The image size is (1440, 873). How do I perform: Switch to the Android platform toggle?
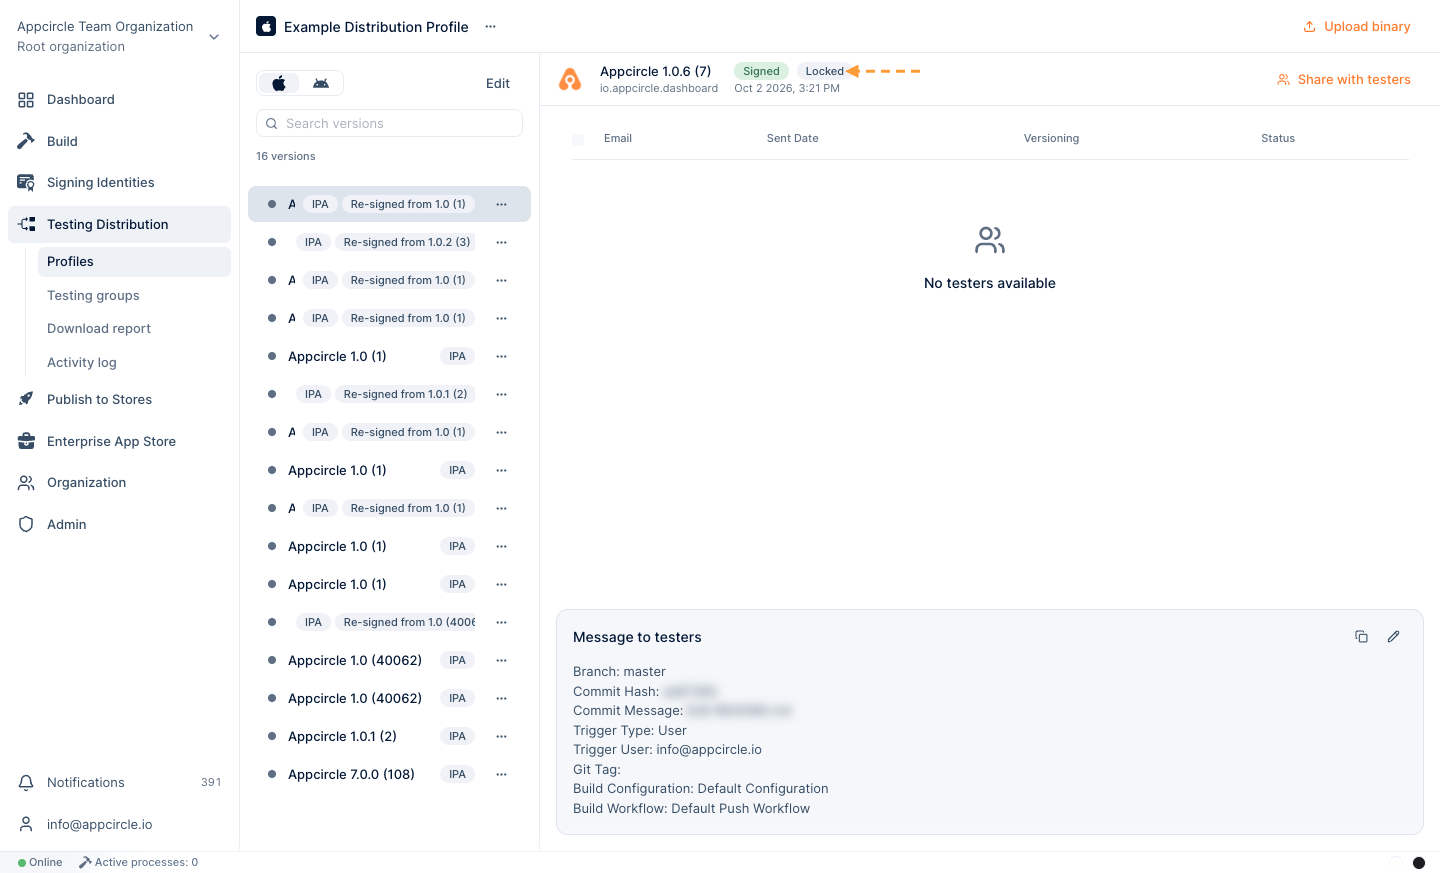[321, 83]
